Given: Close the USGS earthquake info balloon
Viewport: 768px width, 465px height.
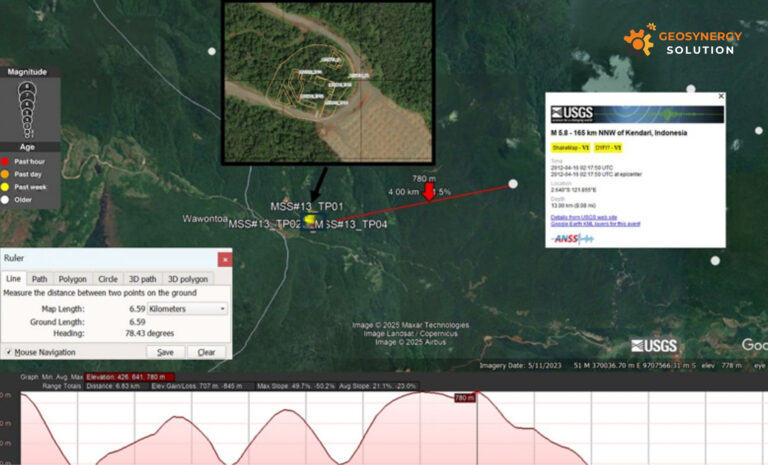Looking at the screenshot, I should pos(721,96).
